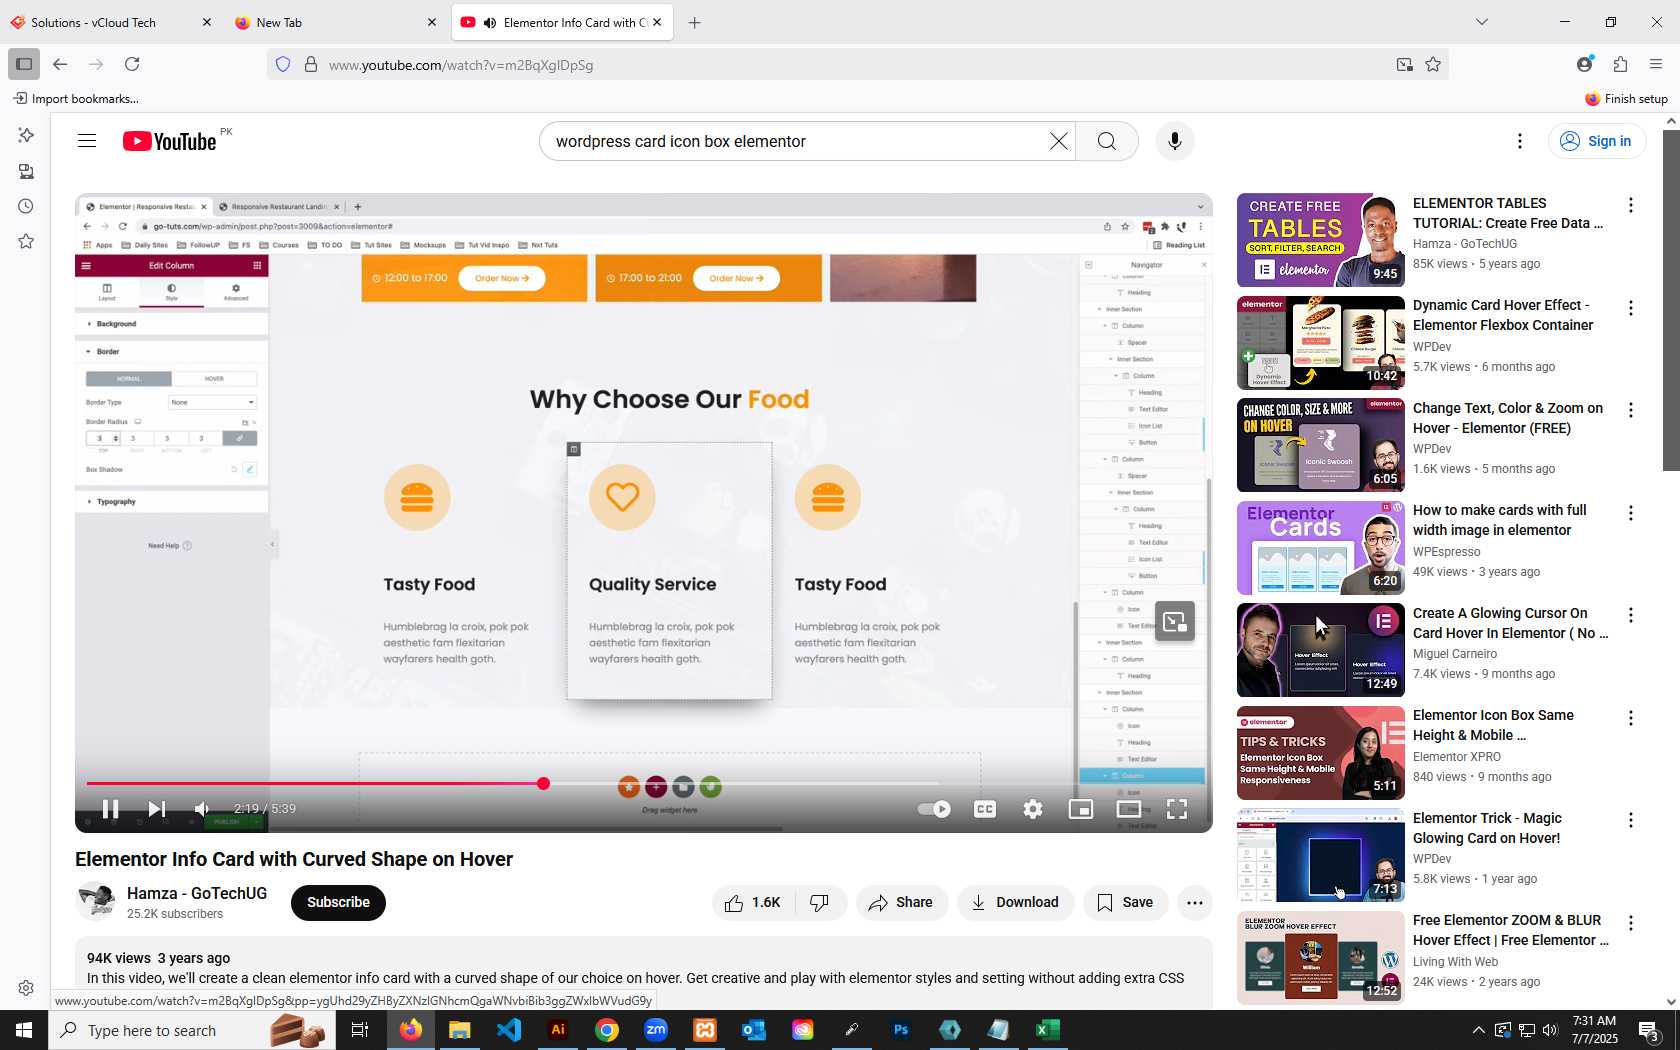
Task: Open Elementor Cards full width image thumbnail
Action: click(1321, 548)
